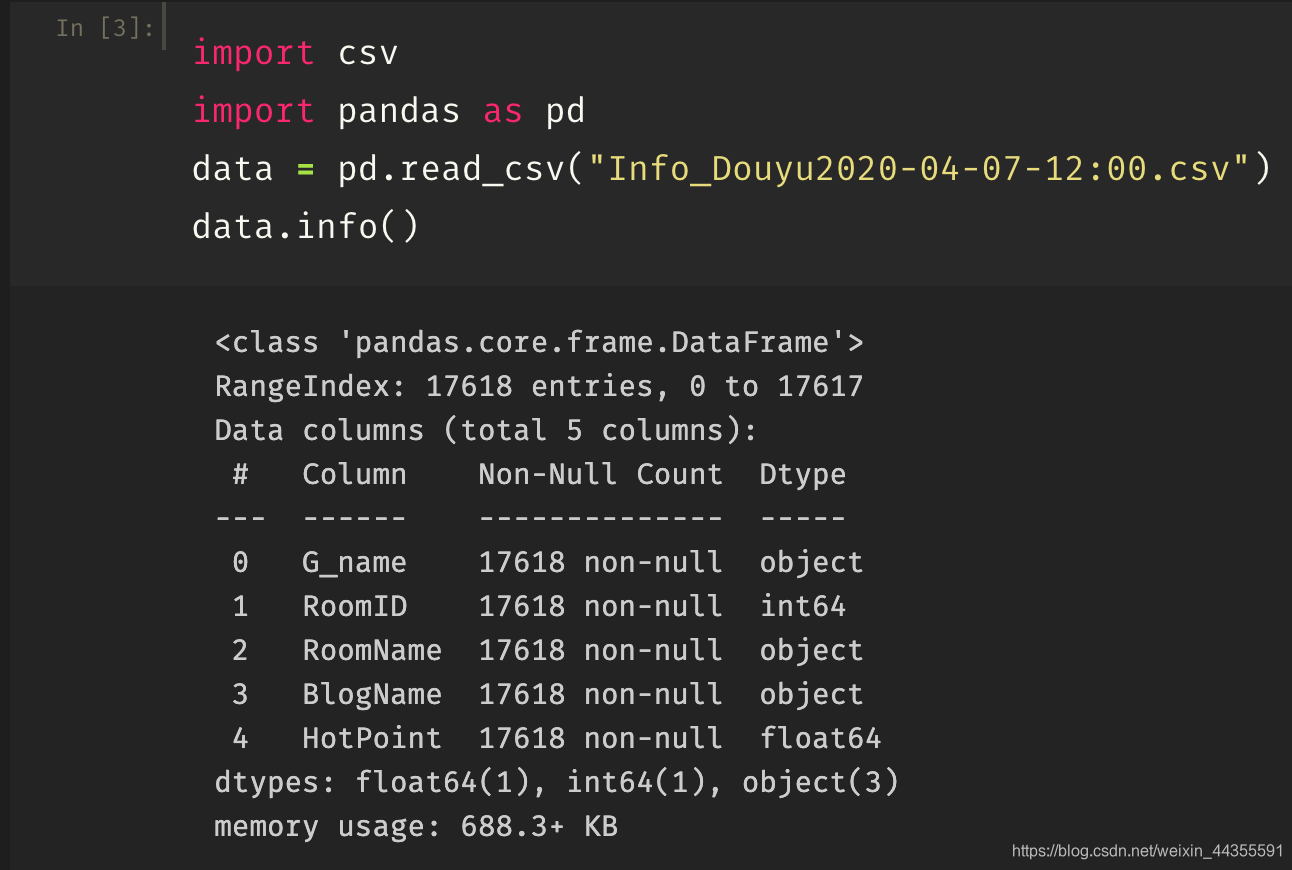1292x870 pixels.
Task: Click the RoomID column row
Action: point(538,606)
